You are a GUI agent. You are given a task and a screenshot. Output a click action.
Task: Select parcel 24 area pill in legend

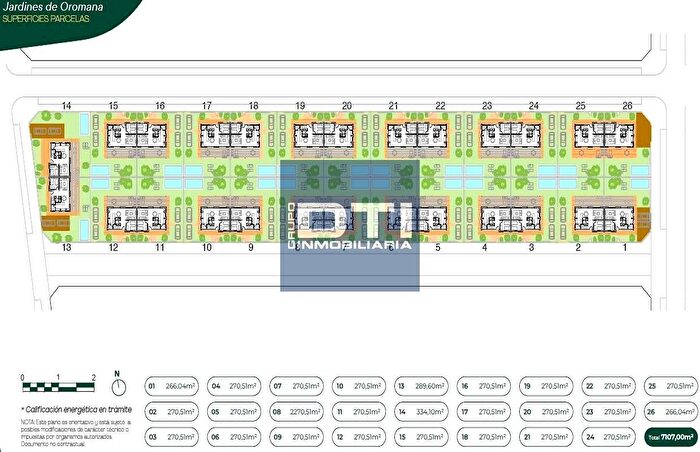606,437
